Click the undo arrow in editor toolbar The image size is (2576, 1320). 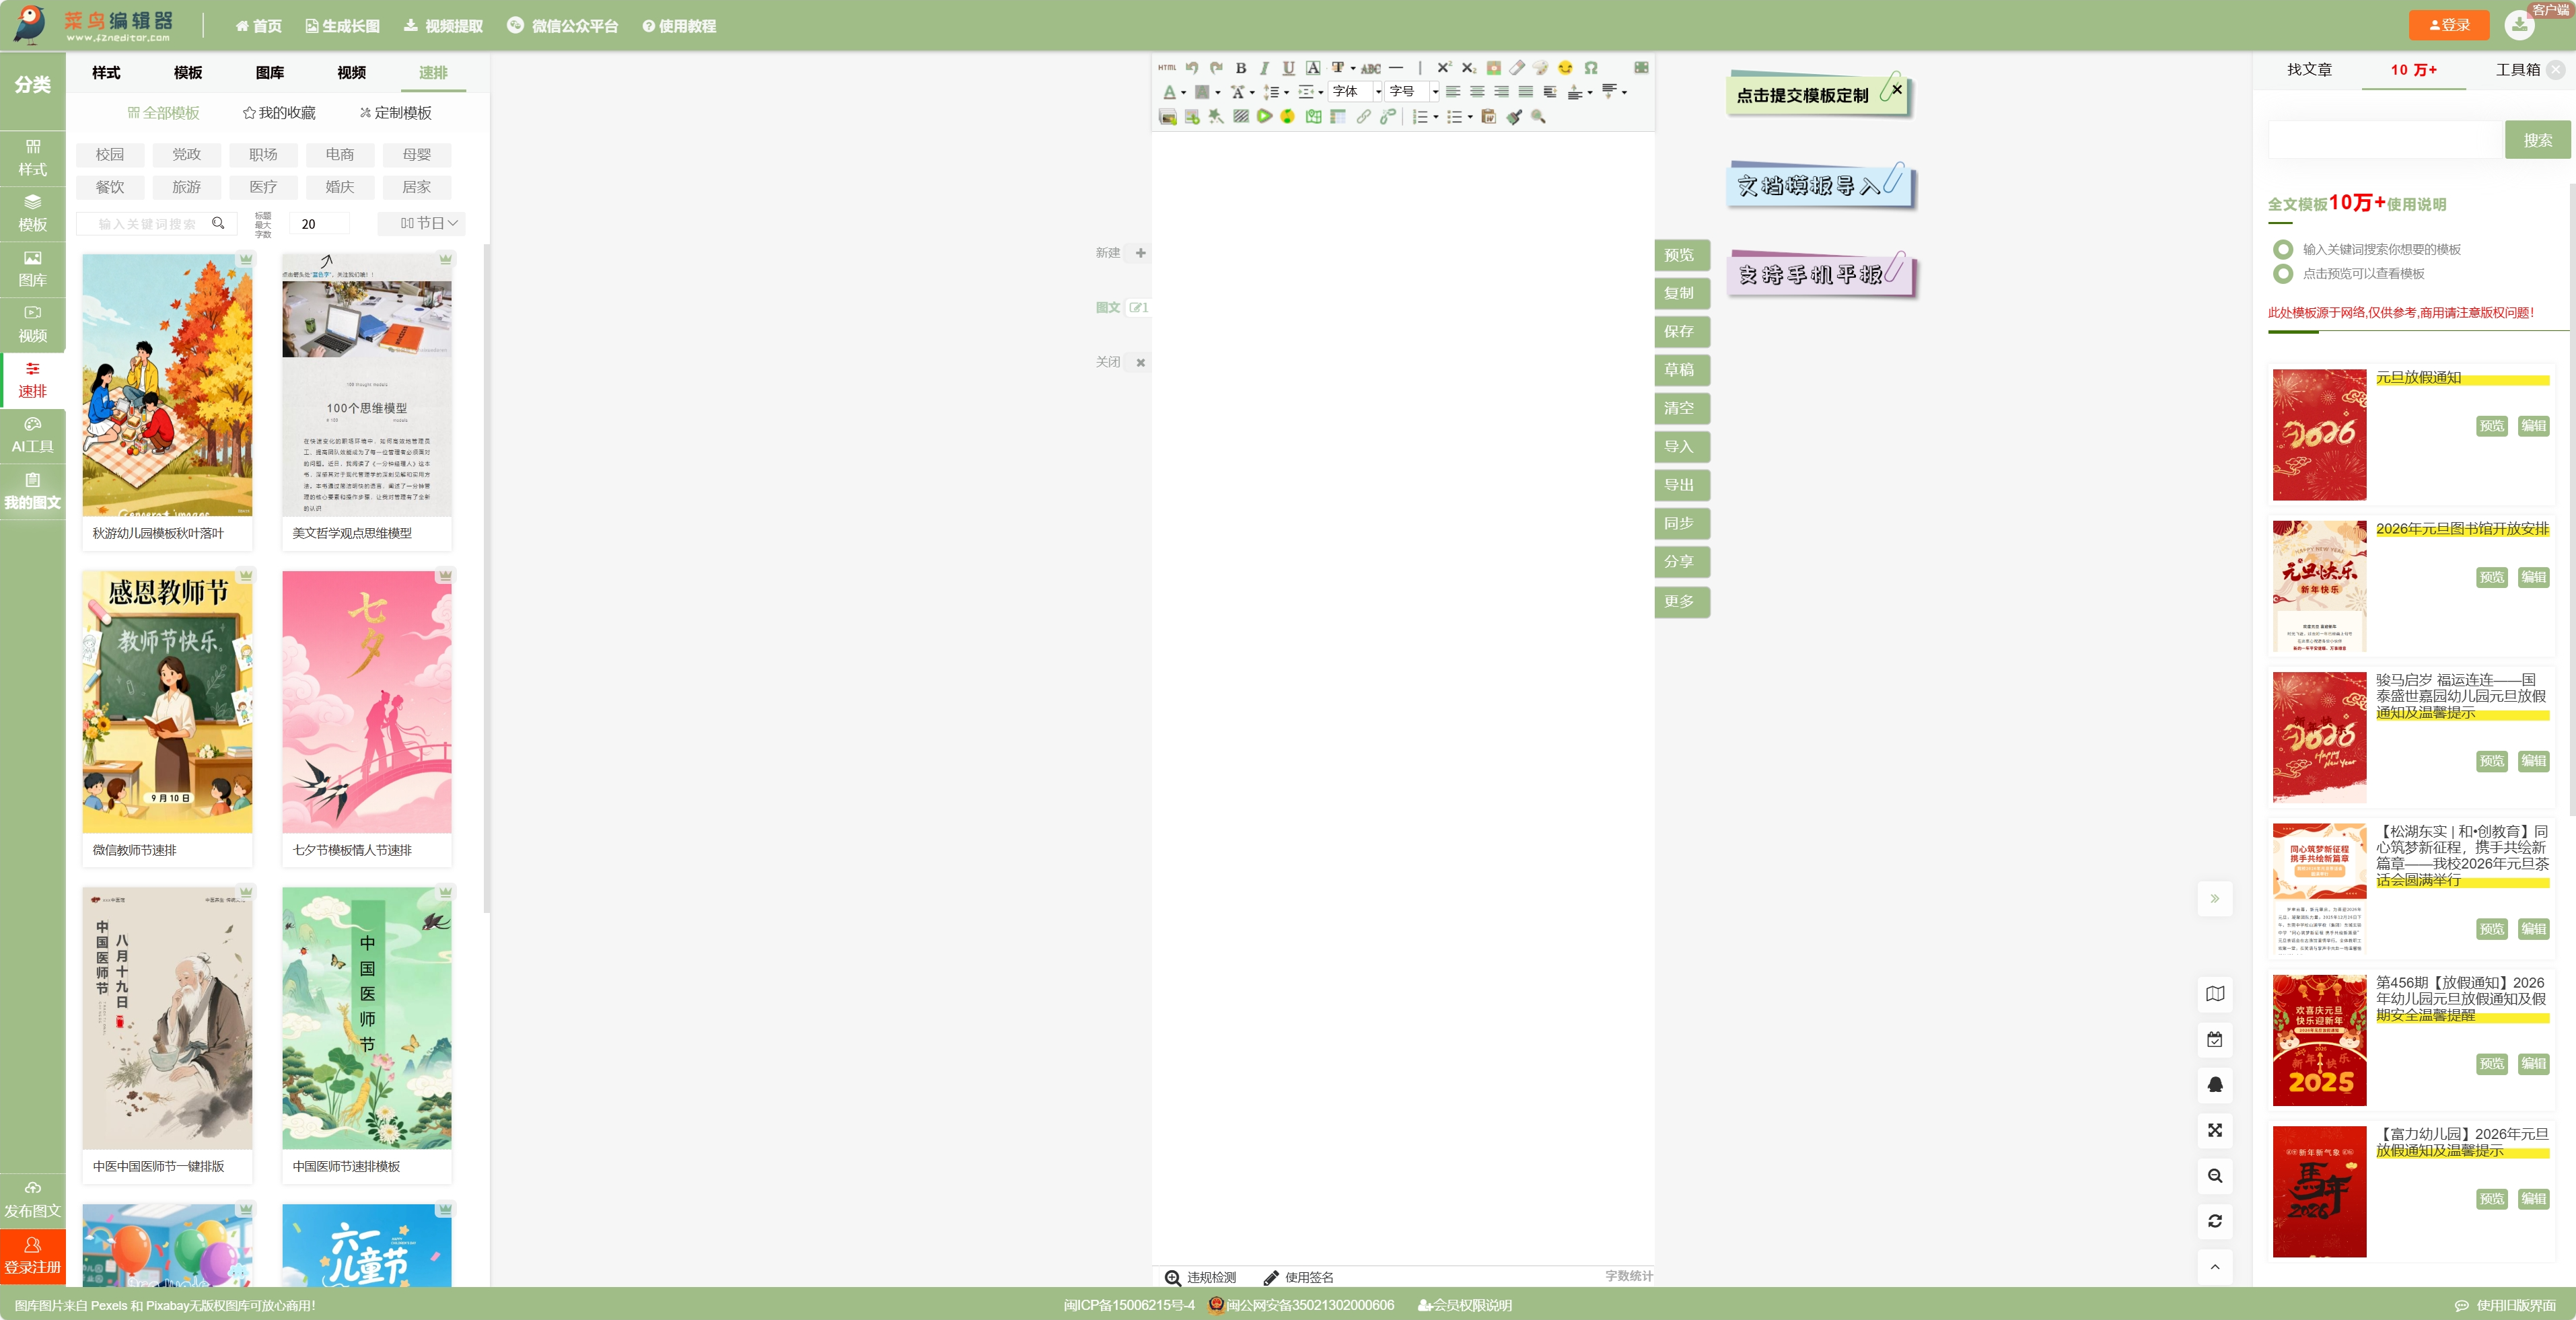[1192, 68]
